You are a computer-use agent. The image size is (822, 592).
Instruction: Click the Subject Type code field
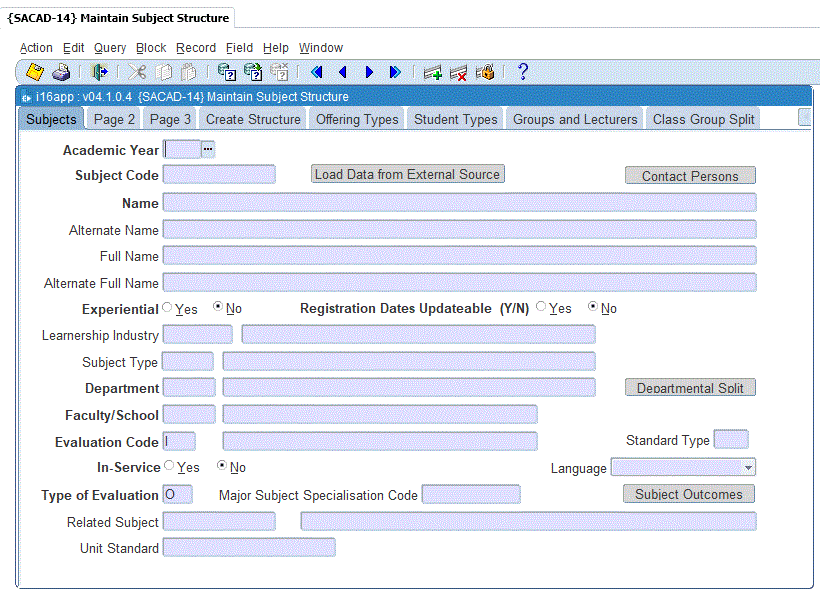[188, 361]
